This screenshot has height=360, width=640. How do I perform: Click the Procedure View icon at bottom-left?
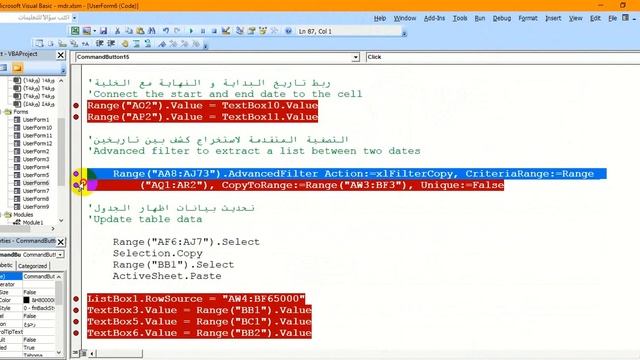[76, 353]
